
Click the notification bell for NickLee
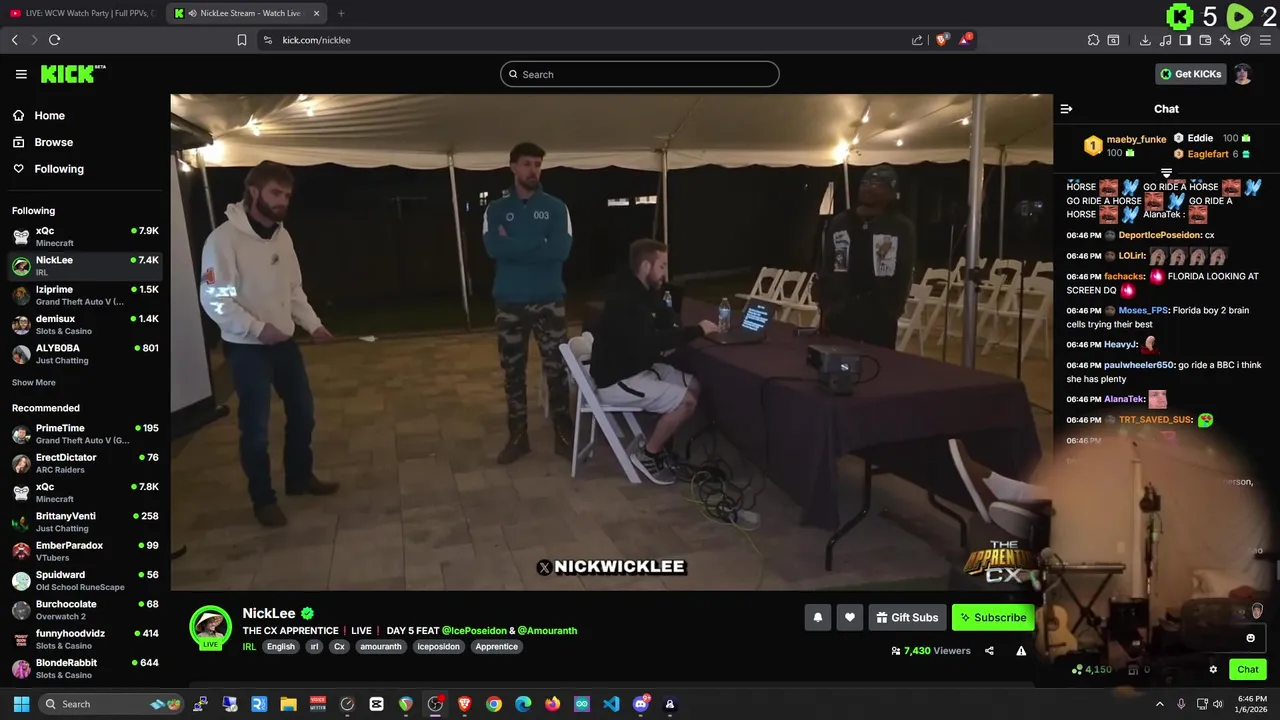pos(818,618)
